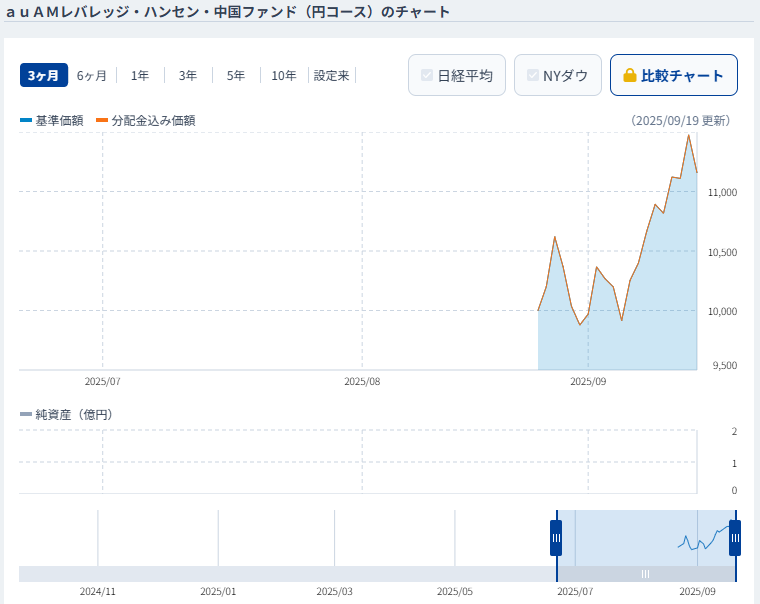Viewport: 760px width, 604px height.
Task: Click the 純資産（億円）gray legend marker
Action: point(26,414)
